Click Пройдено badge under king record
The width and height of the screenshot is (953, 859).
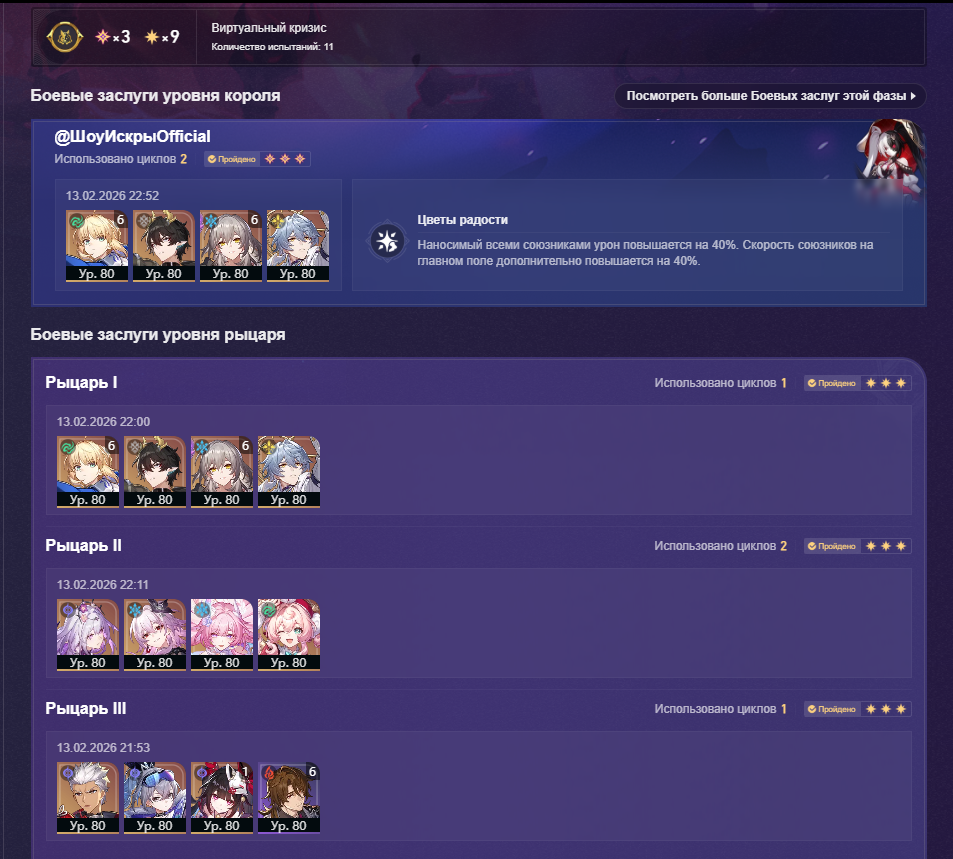[232, 159]
